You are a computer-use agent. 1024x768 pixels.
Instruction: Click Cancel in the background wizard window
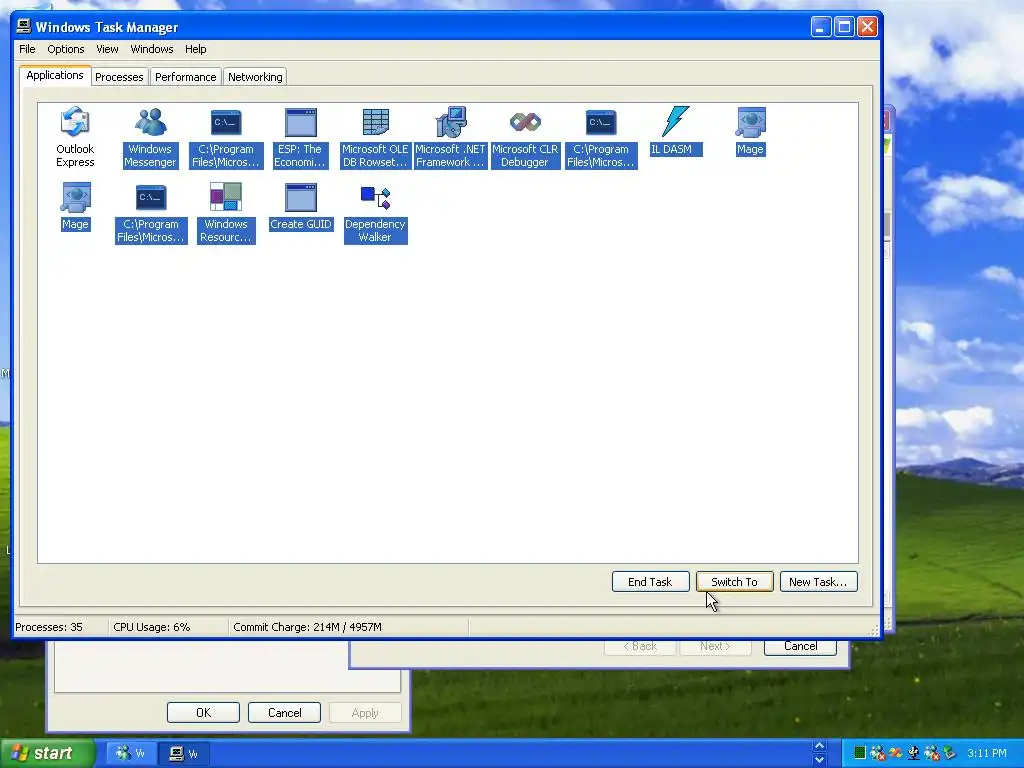tap(800, 647)
